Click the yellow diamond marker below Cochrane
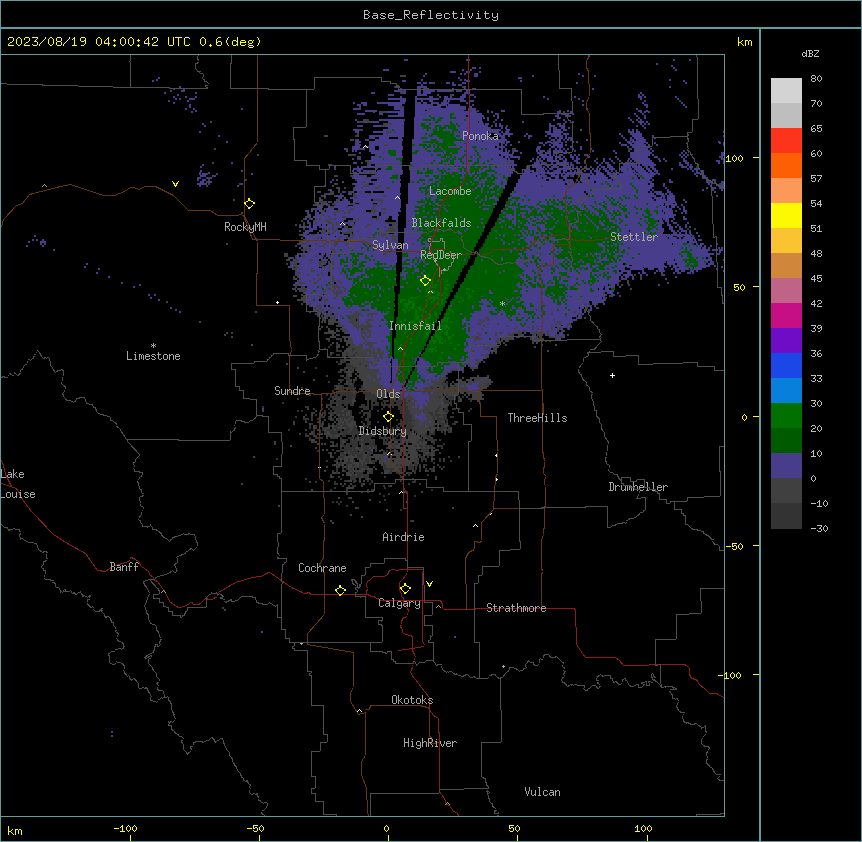Viewport: 862px width, 842px height. click(x=340, y=590)
